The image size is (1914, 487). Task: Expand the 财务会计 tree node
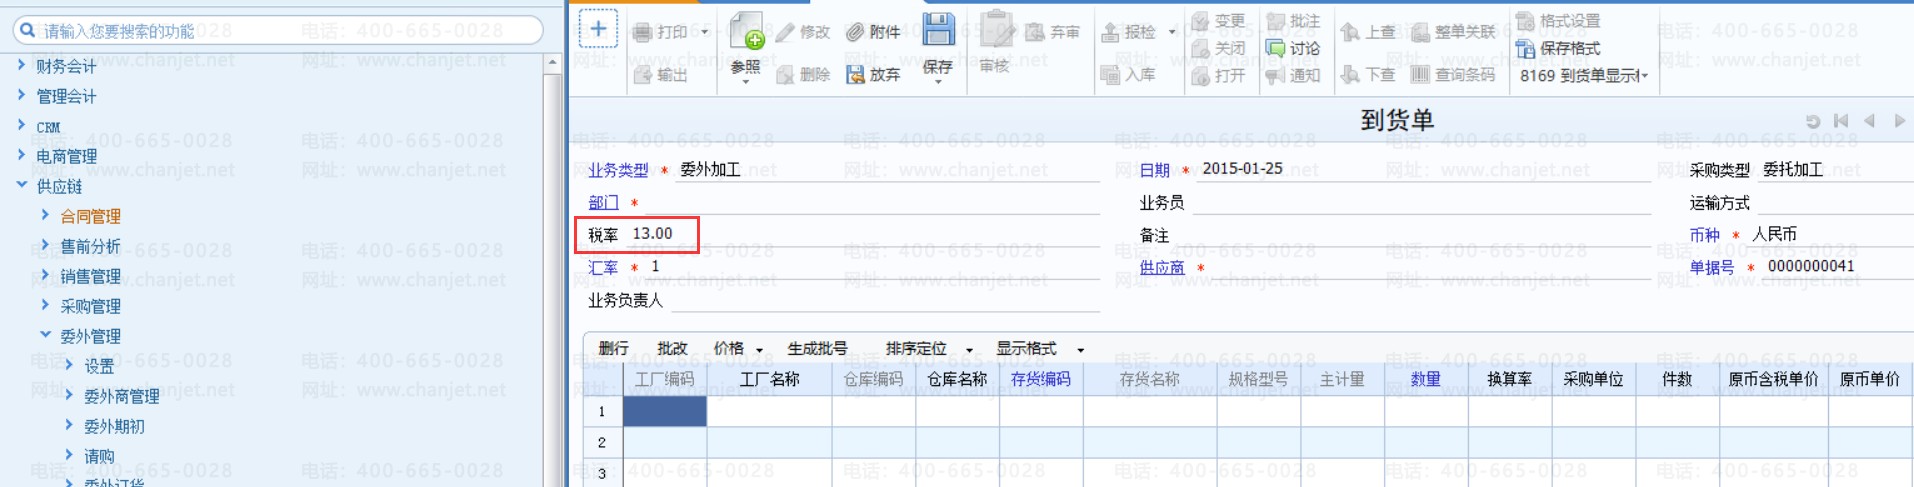tap(22, 65)
